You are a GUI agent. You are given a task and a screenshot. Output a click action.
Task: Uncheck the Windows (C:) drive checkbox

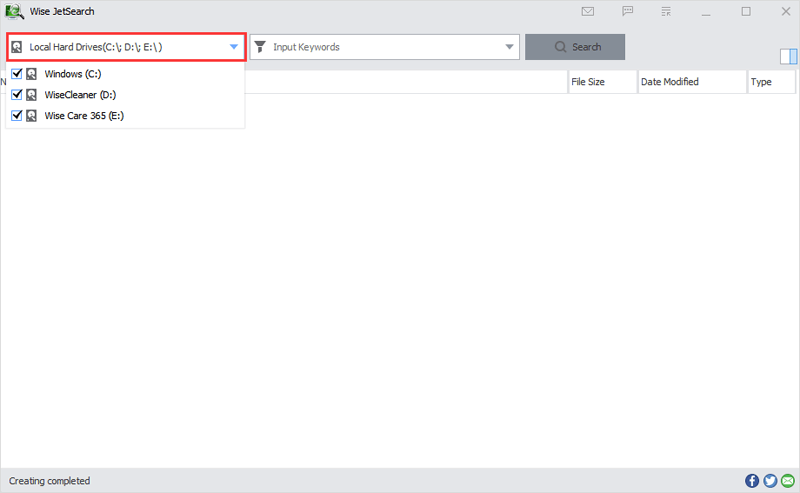(17, 74)
